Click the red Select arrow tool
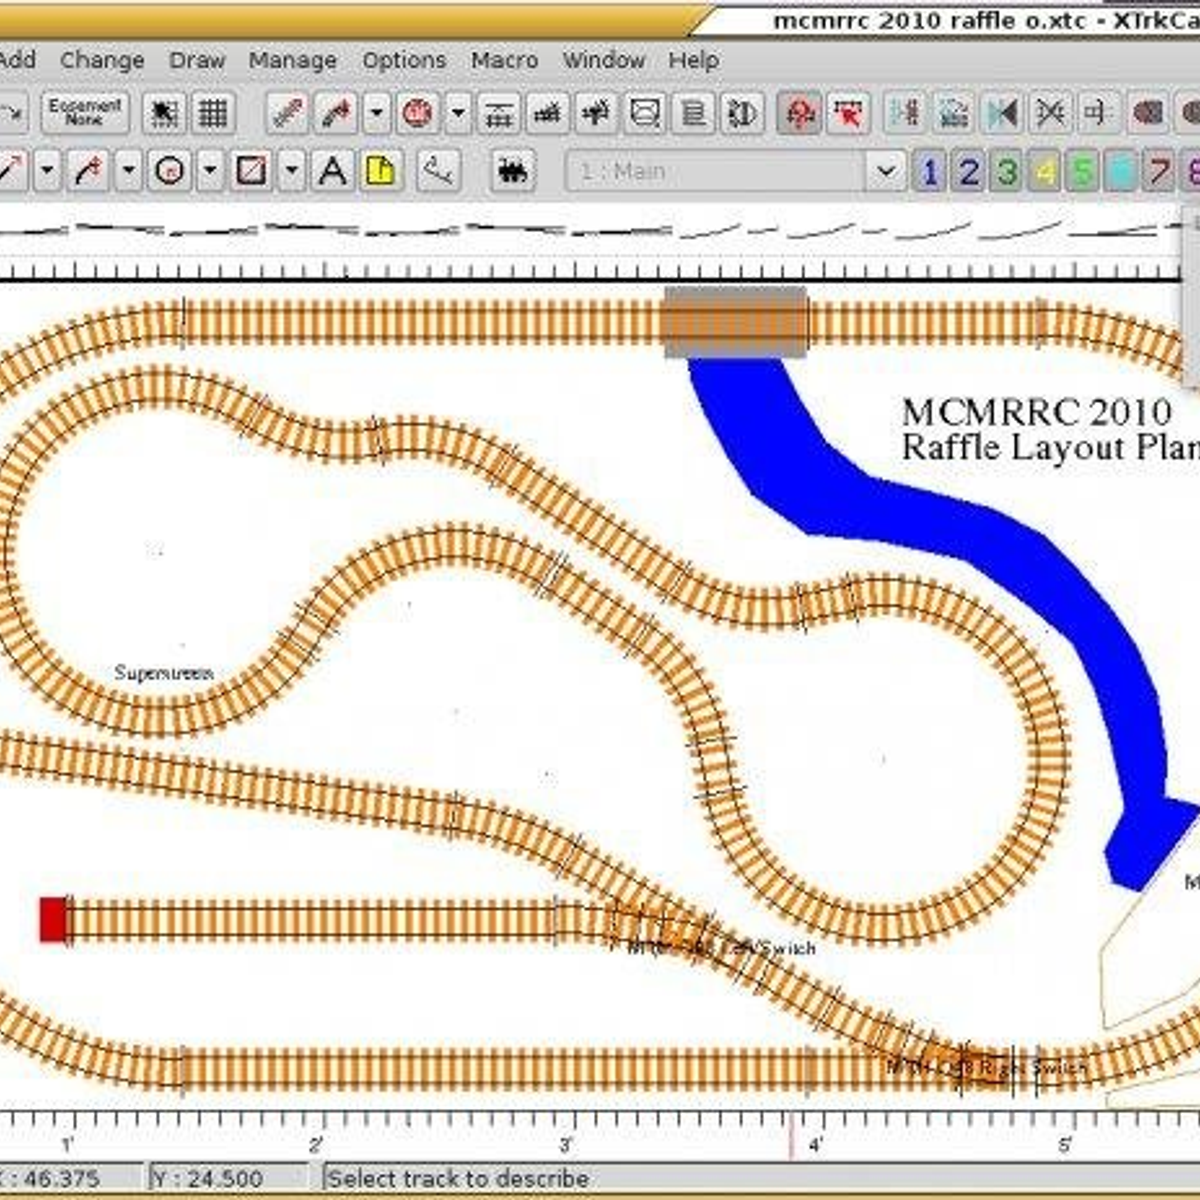This screenshot has height=1200, width=1200. pos(849,113)
